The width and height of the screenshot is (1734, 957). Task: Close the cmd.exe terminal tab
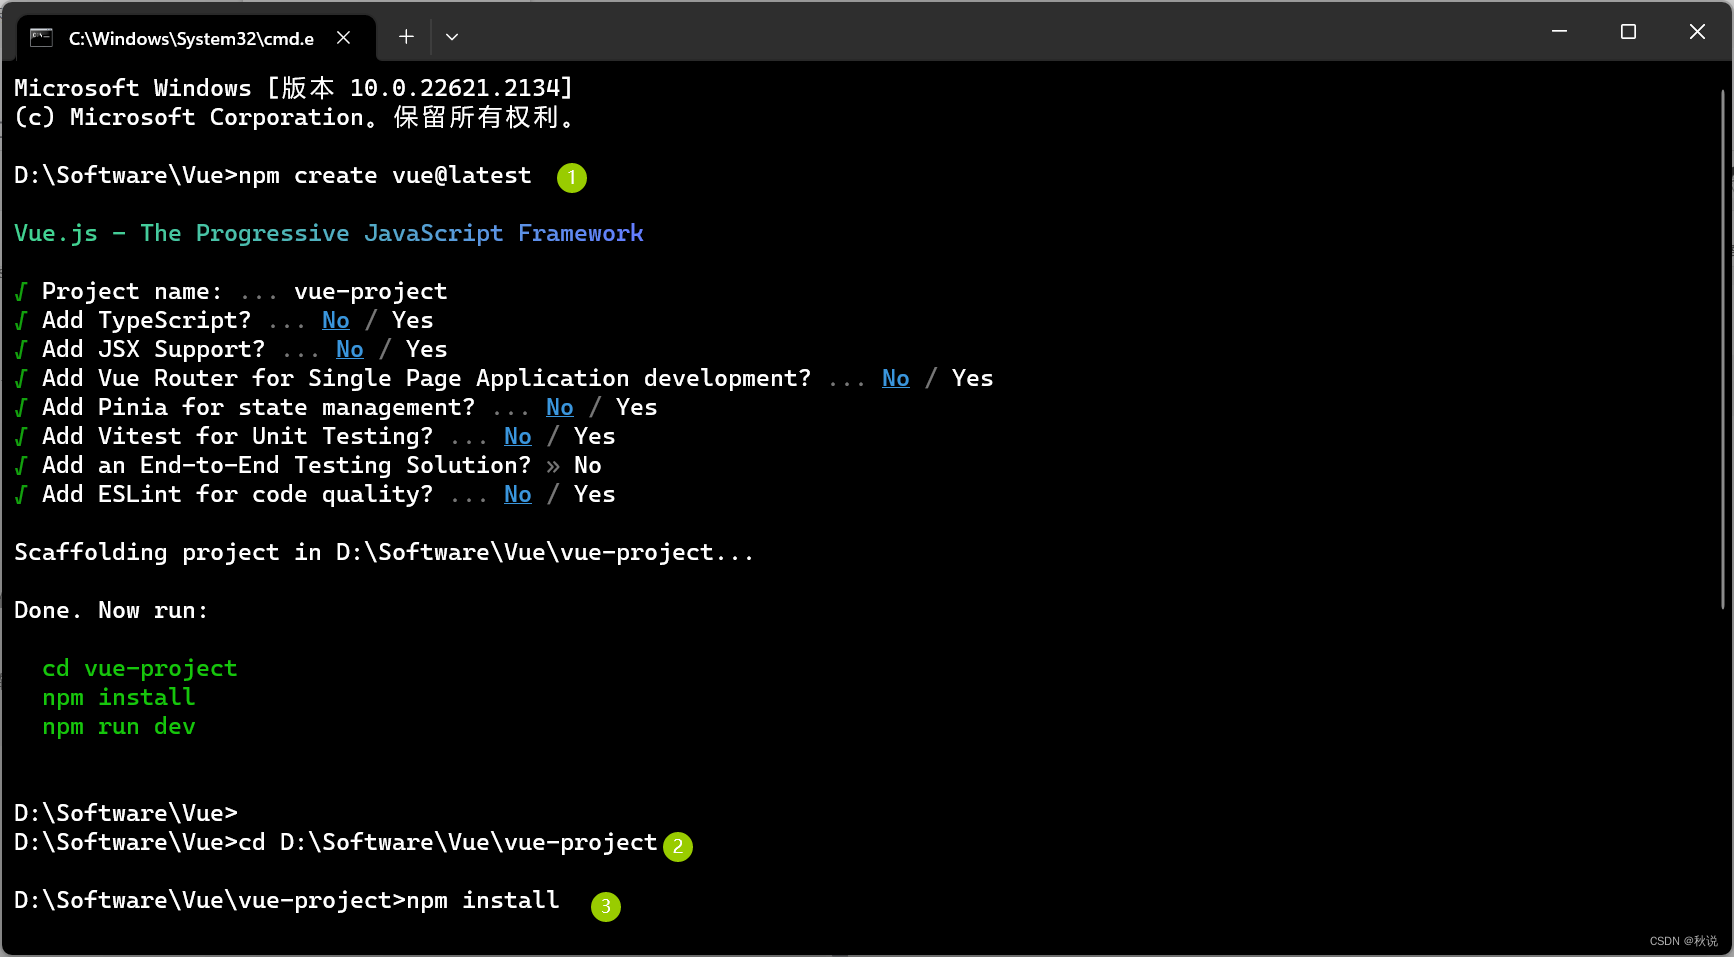coord(343,37)
